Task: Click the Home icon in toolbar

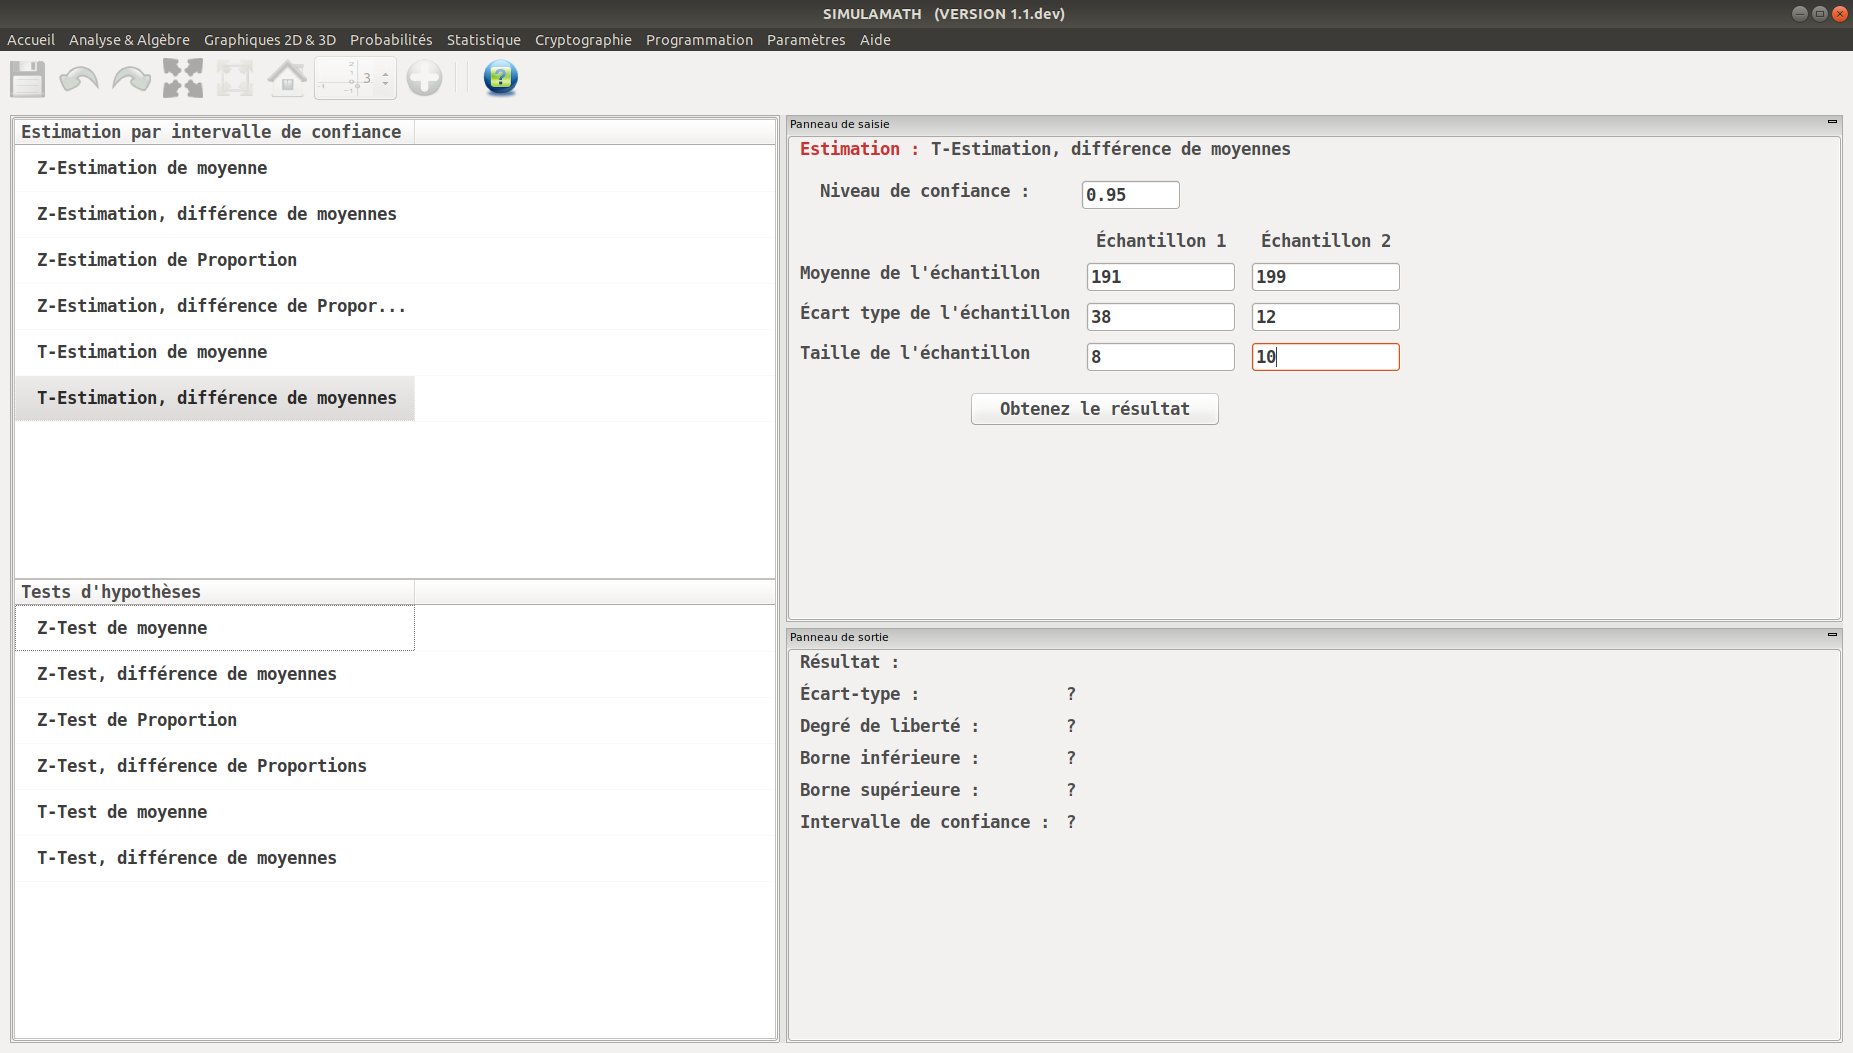Action: (287, 78)
